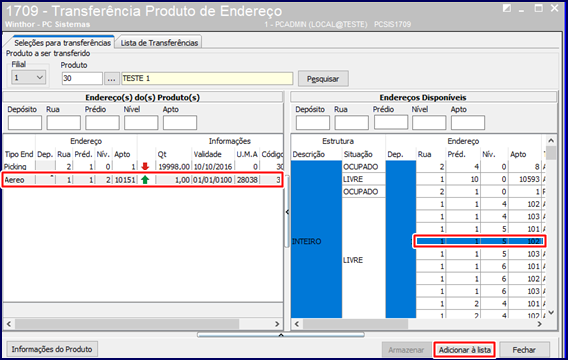Maximize the 1709 window
The width and height of the screenshot is (568, 360).
click(539, 8)
